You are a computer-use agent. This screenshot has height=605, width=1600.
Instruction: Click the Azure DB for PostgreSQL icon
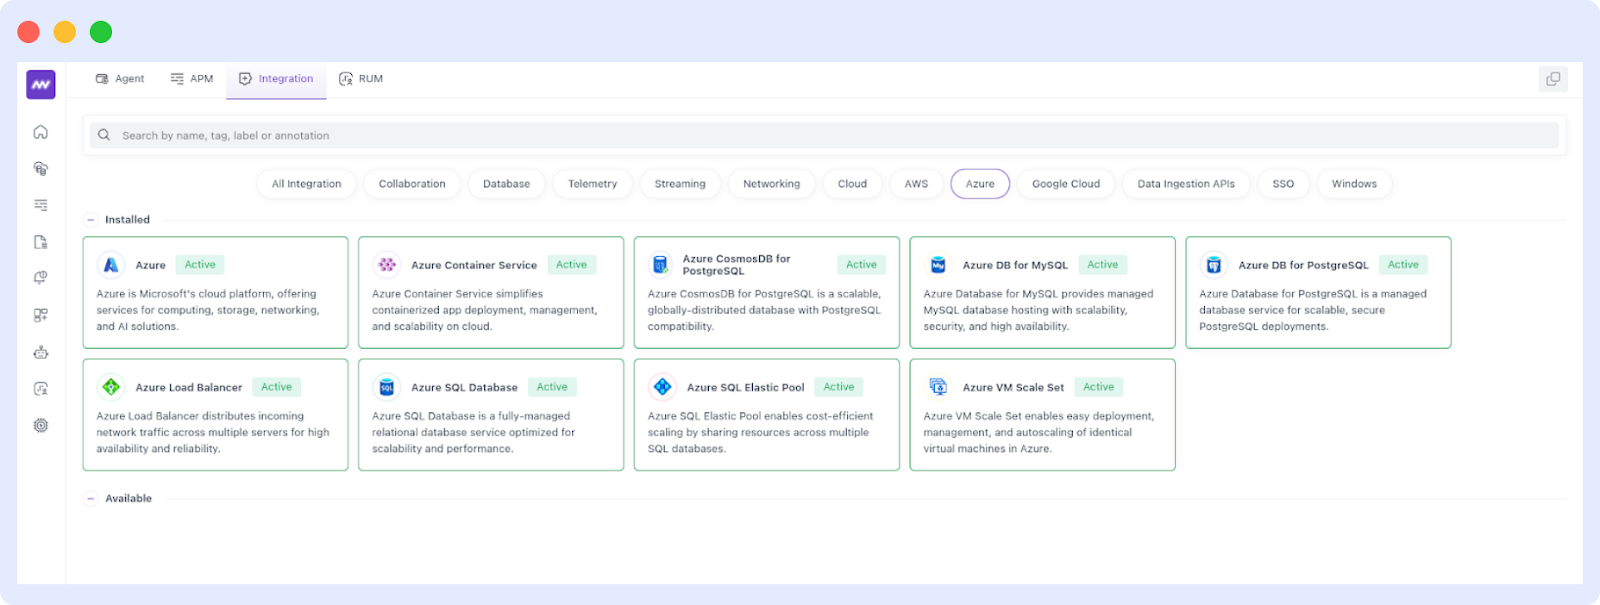tap(1214, 265)
